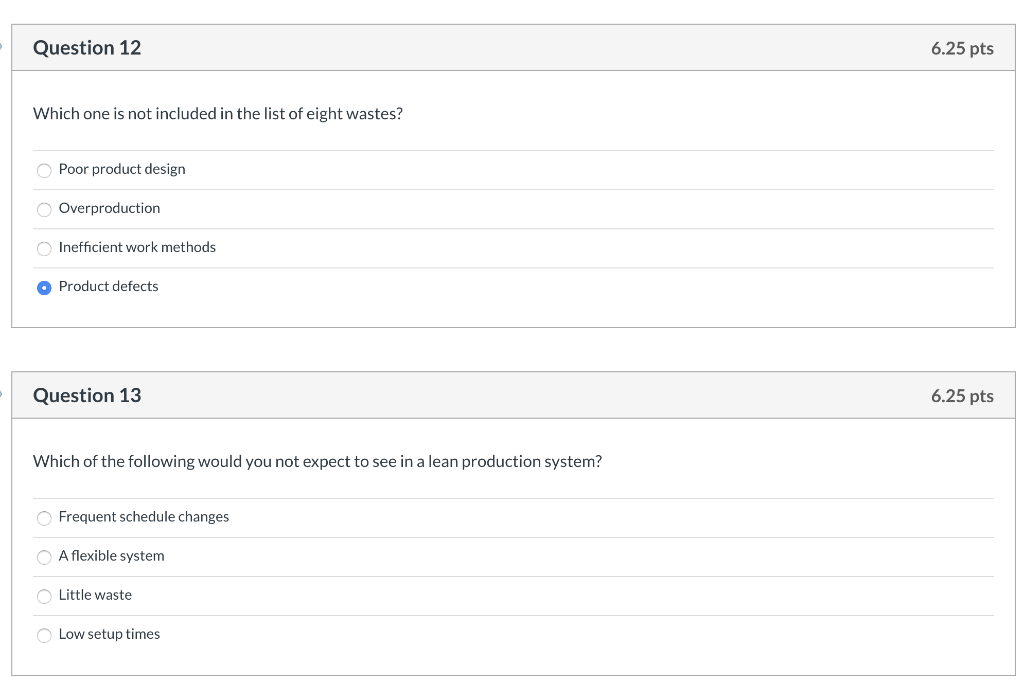Select the Overproduction answer
Viewport: 1024px width, 683px height.
pos(44,209)
